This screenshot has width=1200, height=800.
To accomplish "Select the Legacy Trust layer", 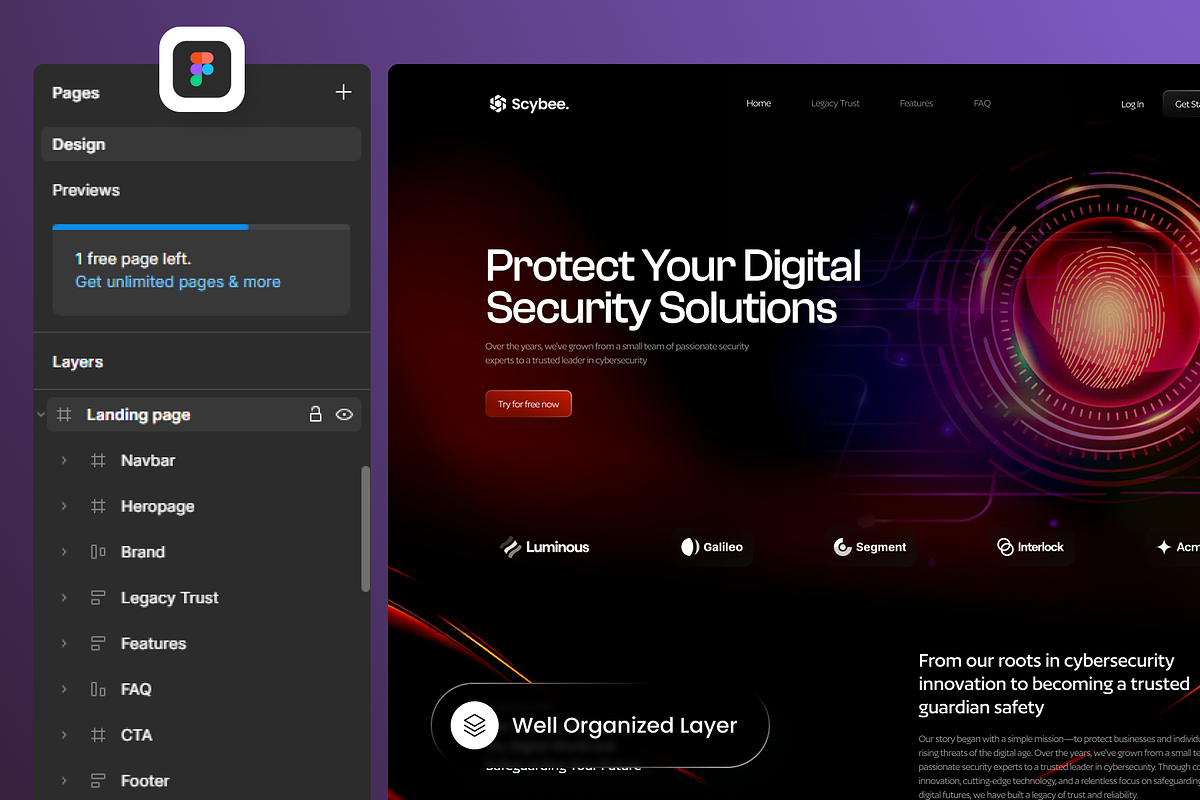I will click(169, 598).
